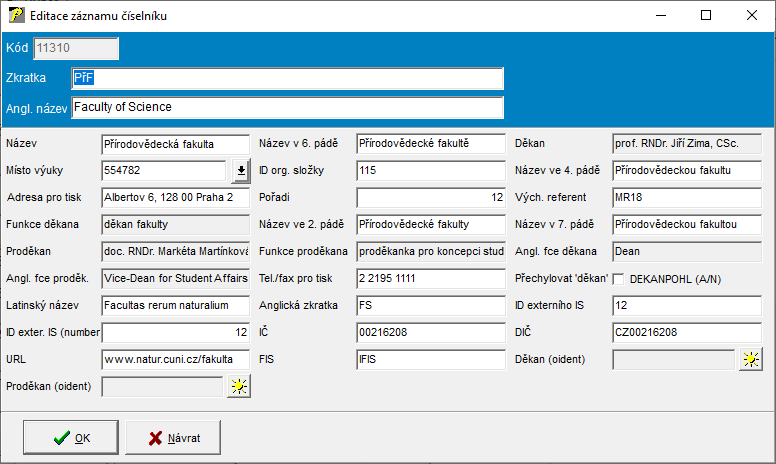Maximize the Editace záznamu číselníku window

coord(706,16)
